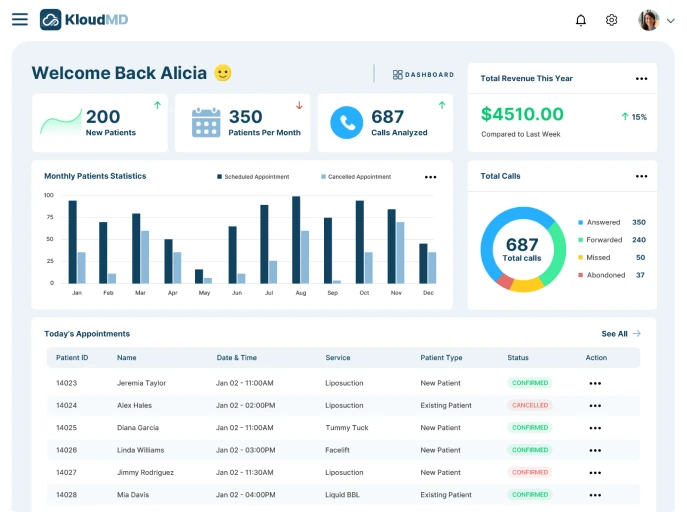Click the Alicia profile avatar photo

pos(649,20)
